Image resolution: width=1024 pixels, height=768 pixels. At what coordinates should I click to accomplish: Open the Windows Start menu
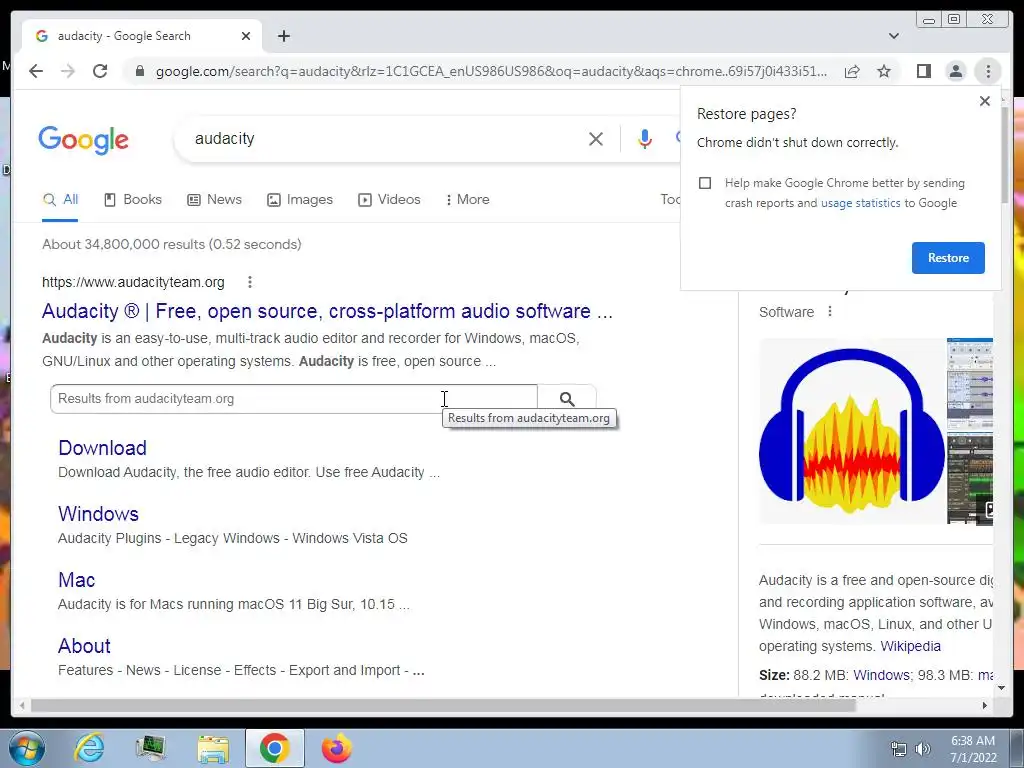(27, 749)
